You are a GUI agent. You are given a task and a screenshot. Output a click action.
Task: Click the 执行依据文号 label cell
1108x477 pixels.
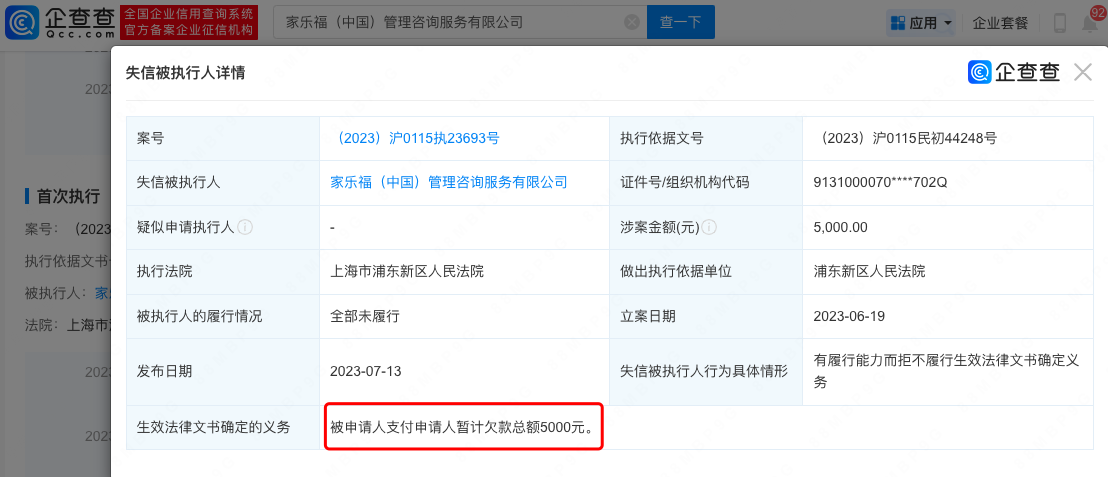pyautogui.click(x=705, y=139)
